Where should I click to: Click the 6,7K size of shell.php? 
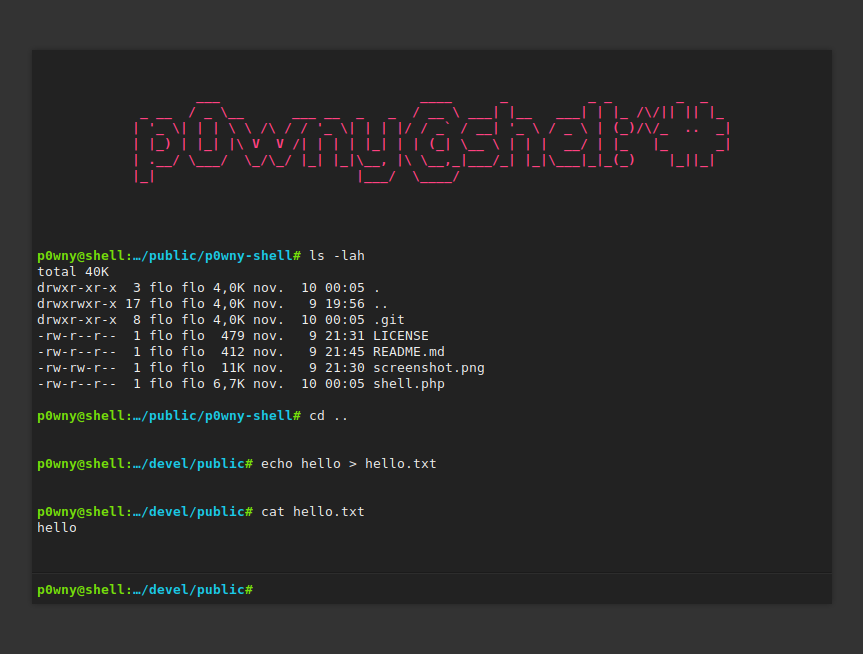pos(229,384)
